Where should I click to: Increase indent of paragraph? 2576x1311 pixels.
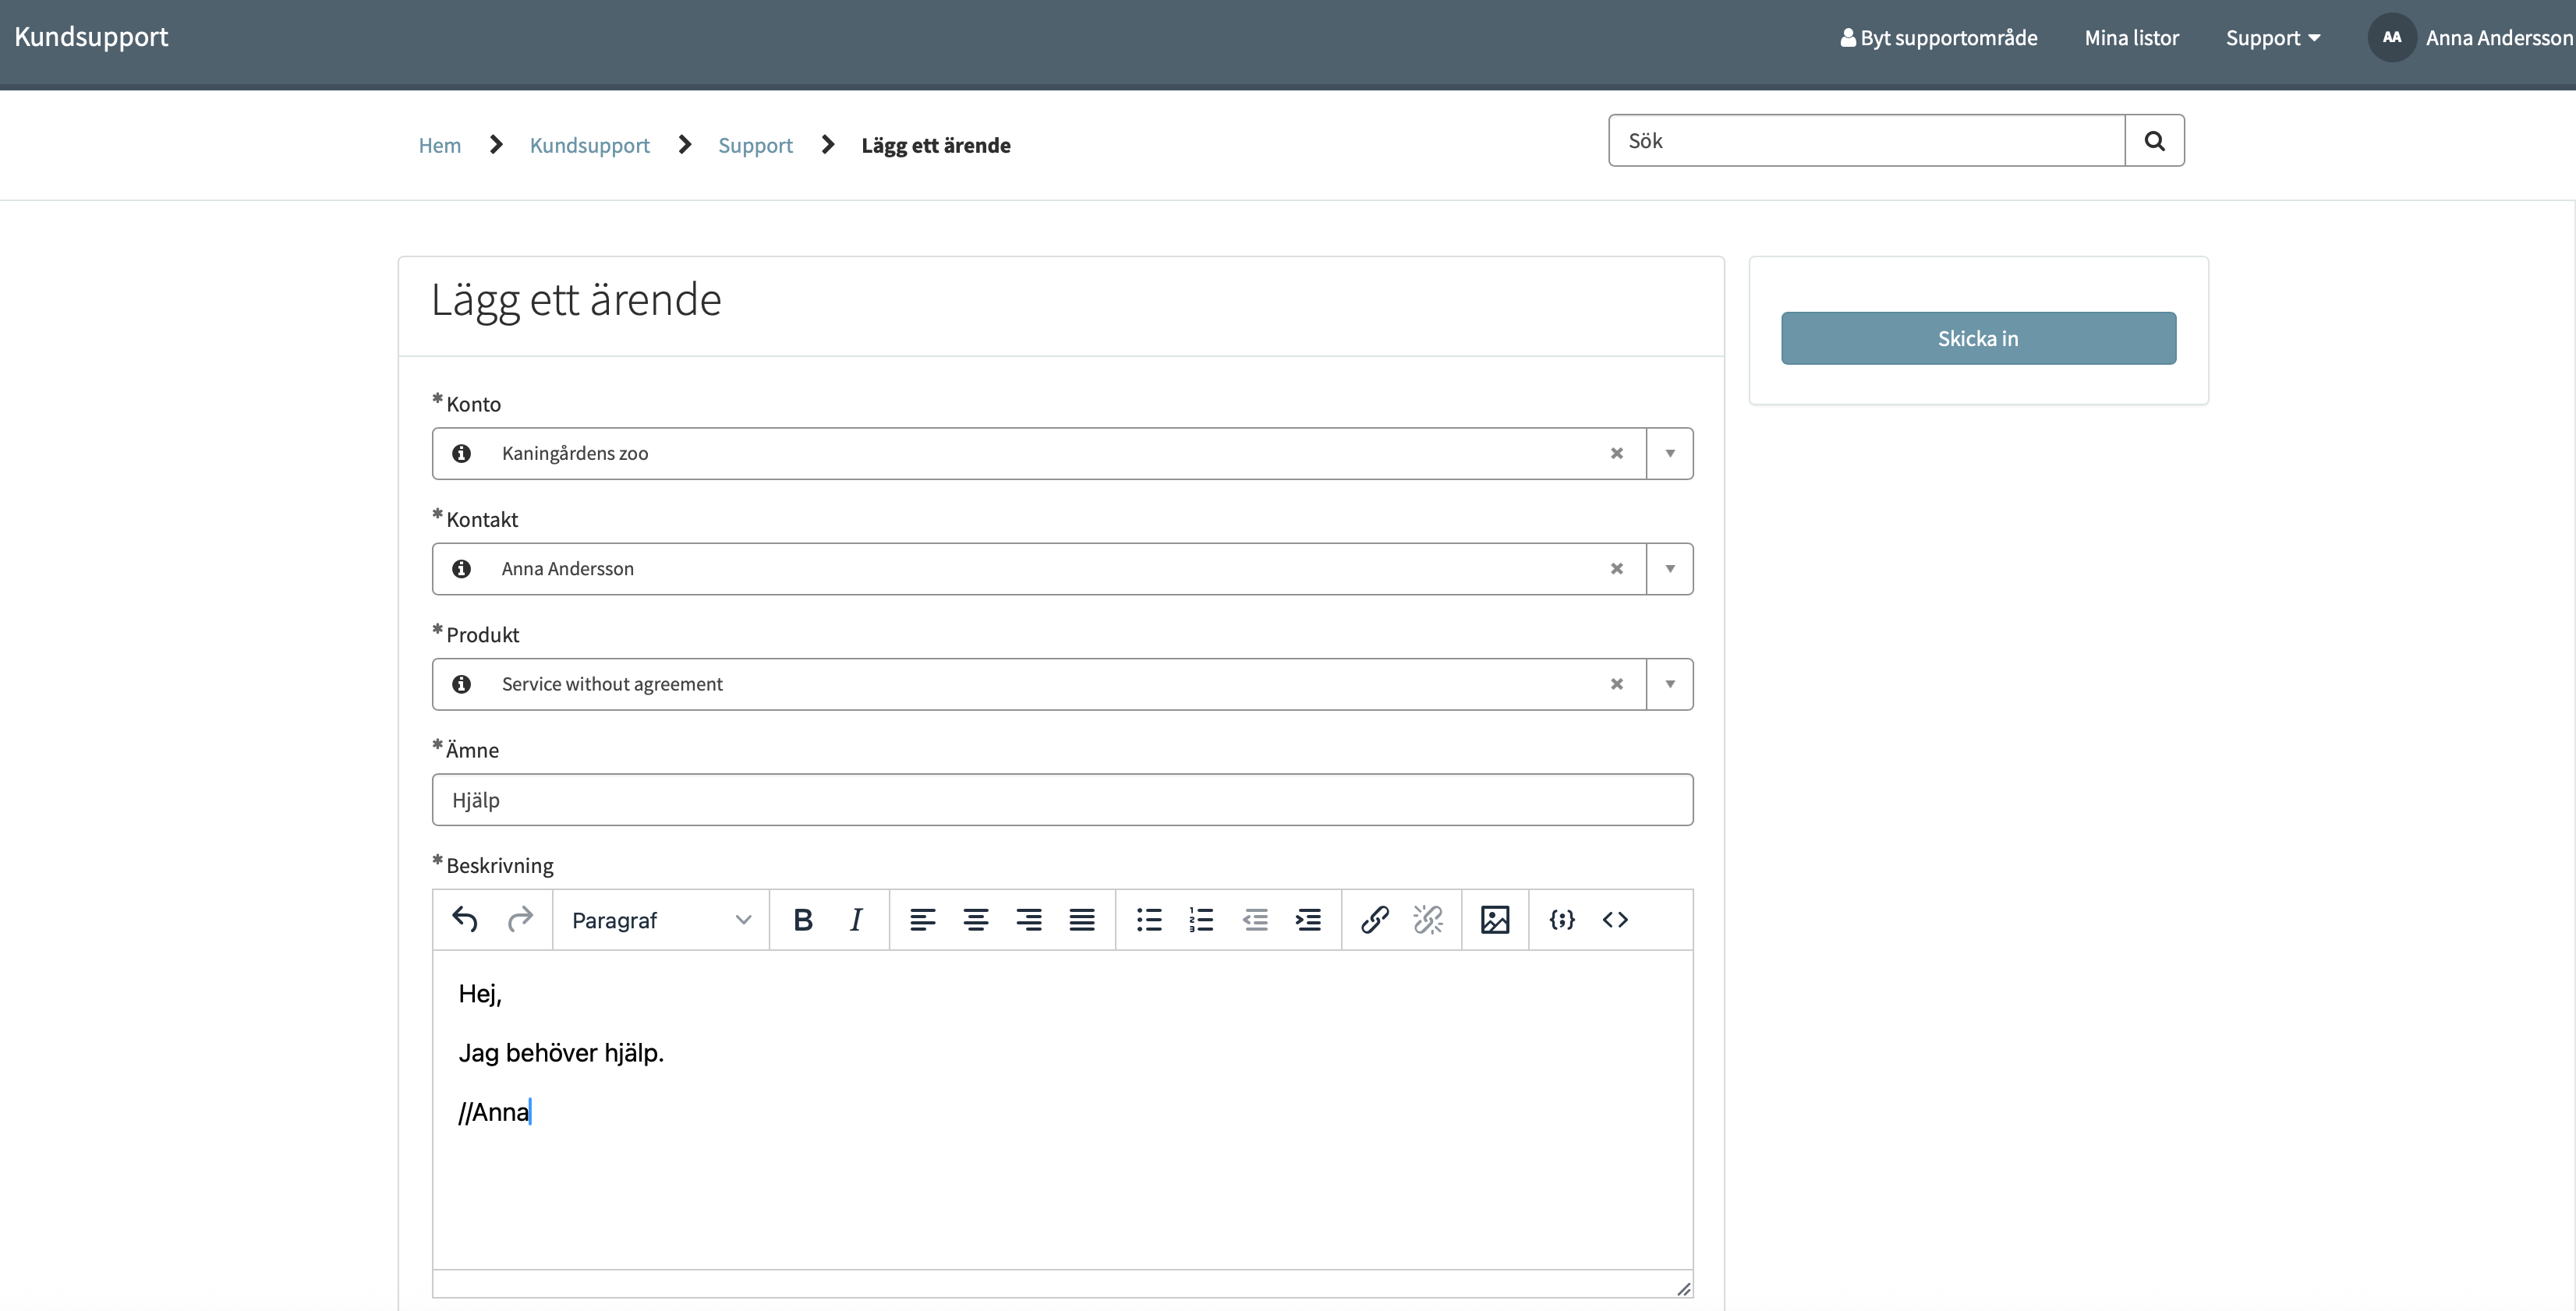1308,919
